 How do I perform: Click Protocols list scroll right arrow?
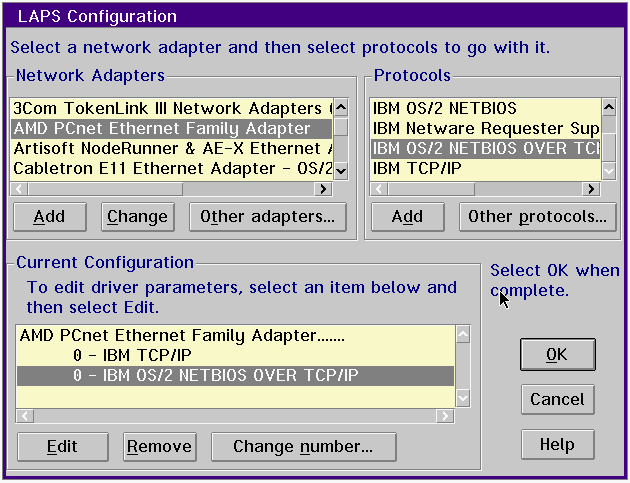pyautogui.click(x=591, y=189)
